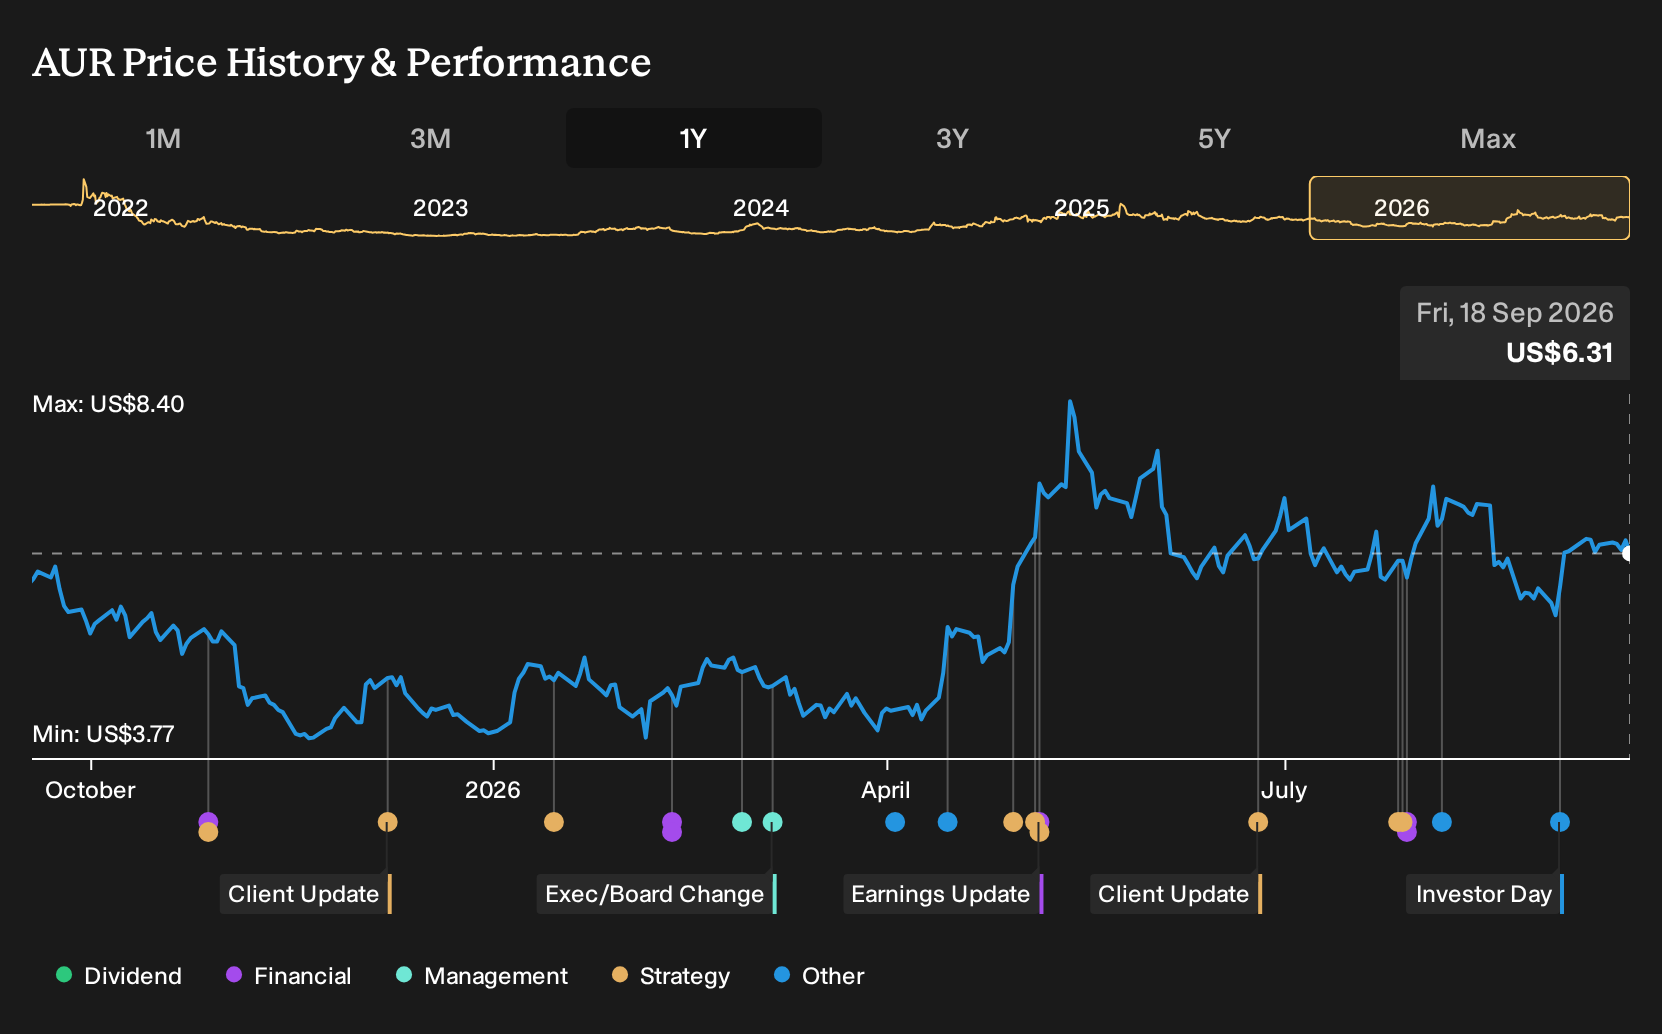Click the 2026 label on main chart axis
Image resolution: width=1662 pixels, height=1034 pixels.
tap(493, 790)
